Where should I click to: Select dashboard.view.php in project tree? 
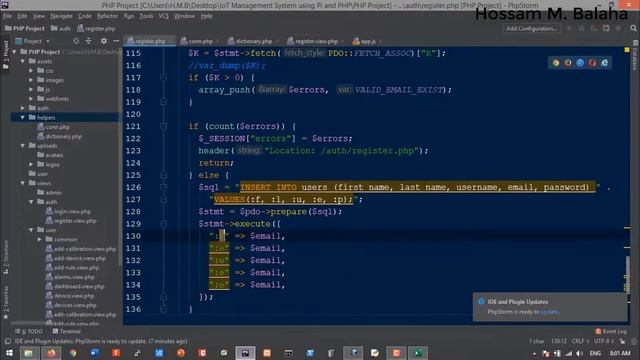tap(75, 287)
